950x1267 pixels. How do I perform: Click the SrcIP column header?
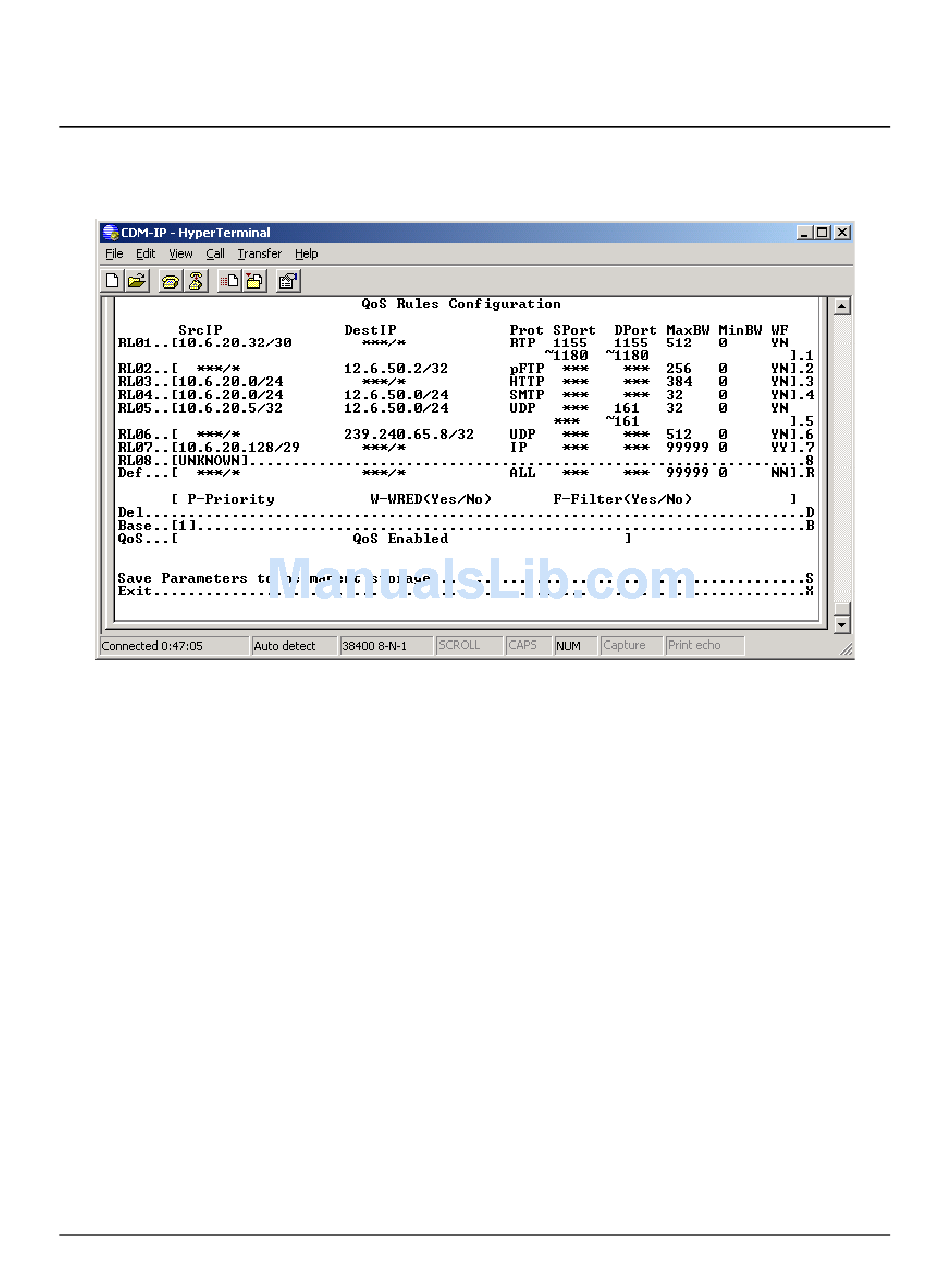point(200,330)
